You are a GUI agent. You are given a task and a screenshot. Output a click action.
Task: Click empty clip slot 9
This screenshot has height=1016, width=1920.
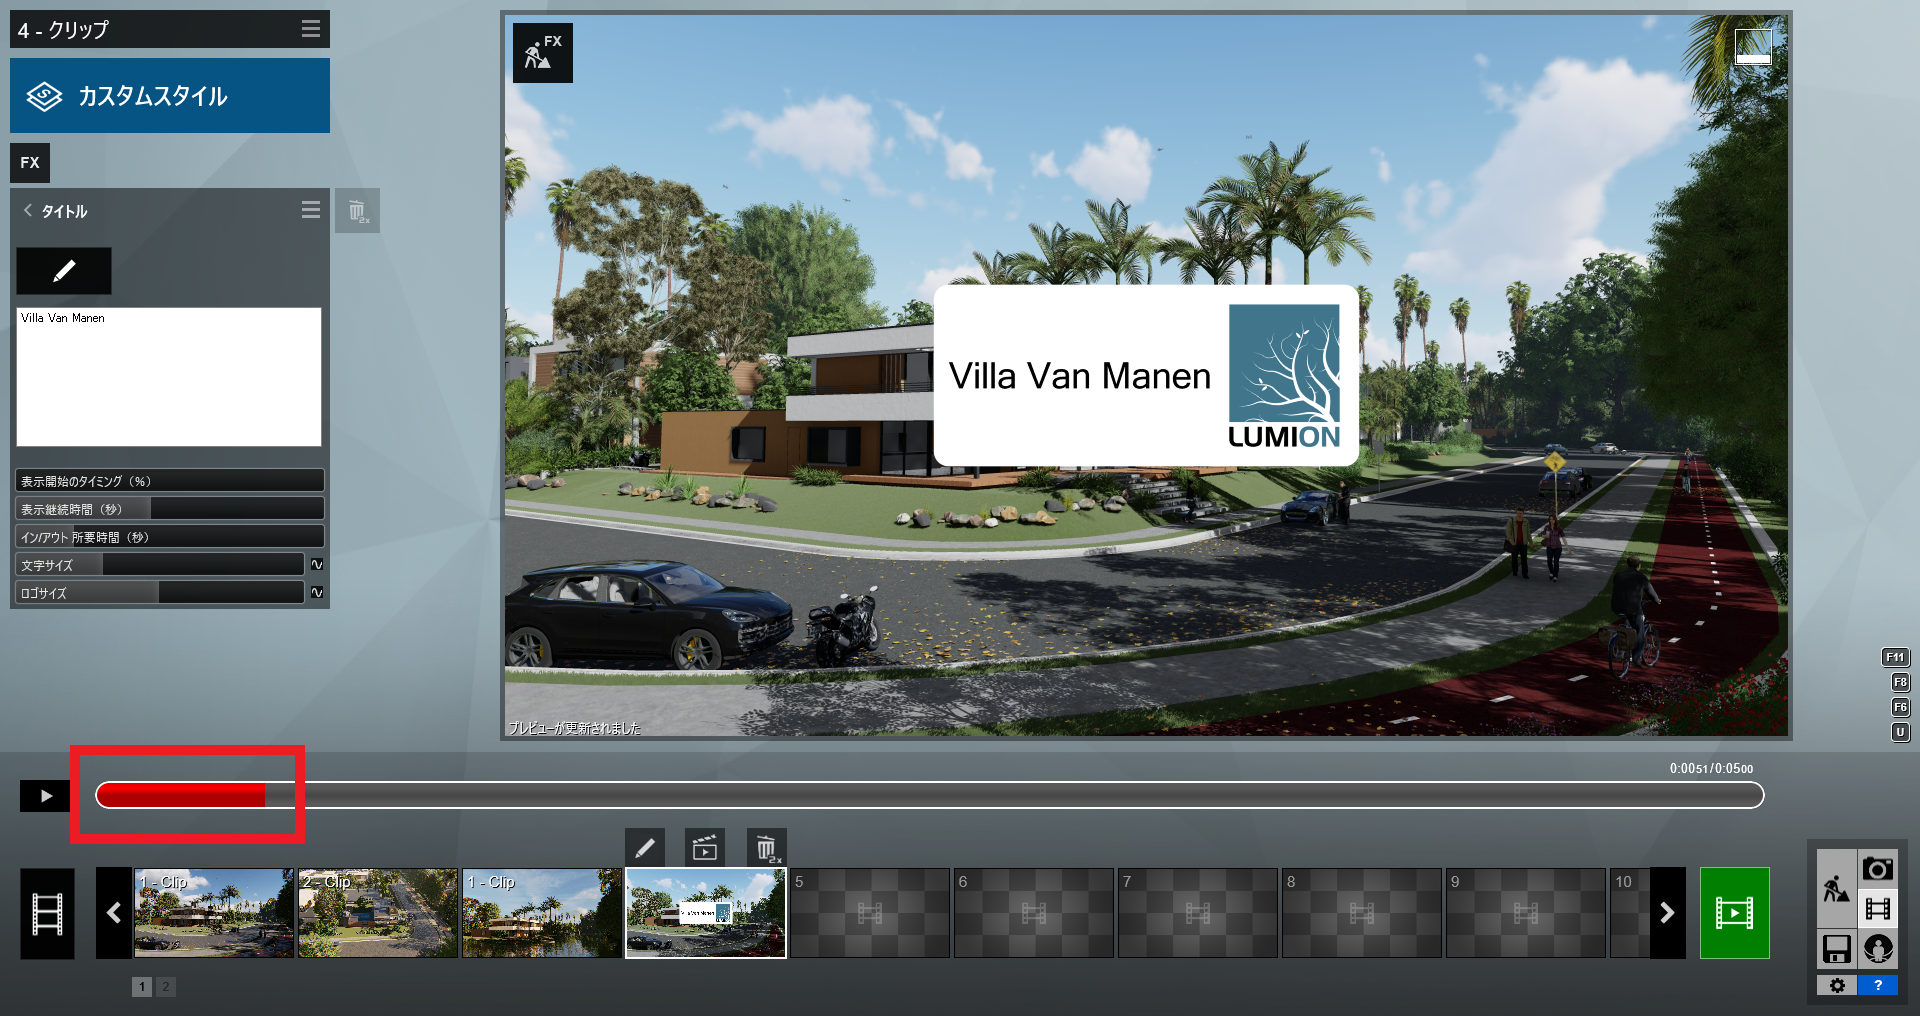point(1526,913)
